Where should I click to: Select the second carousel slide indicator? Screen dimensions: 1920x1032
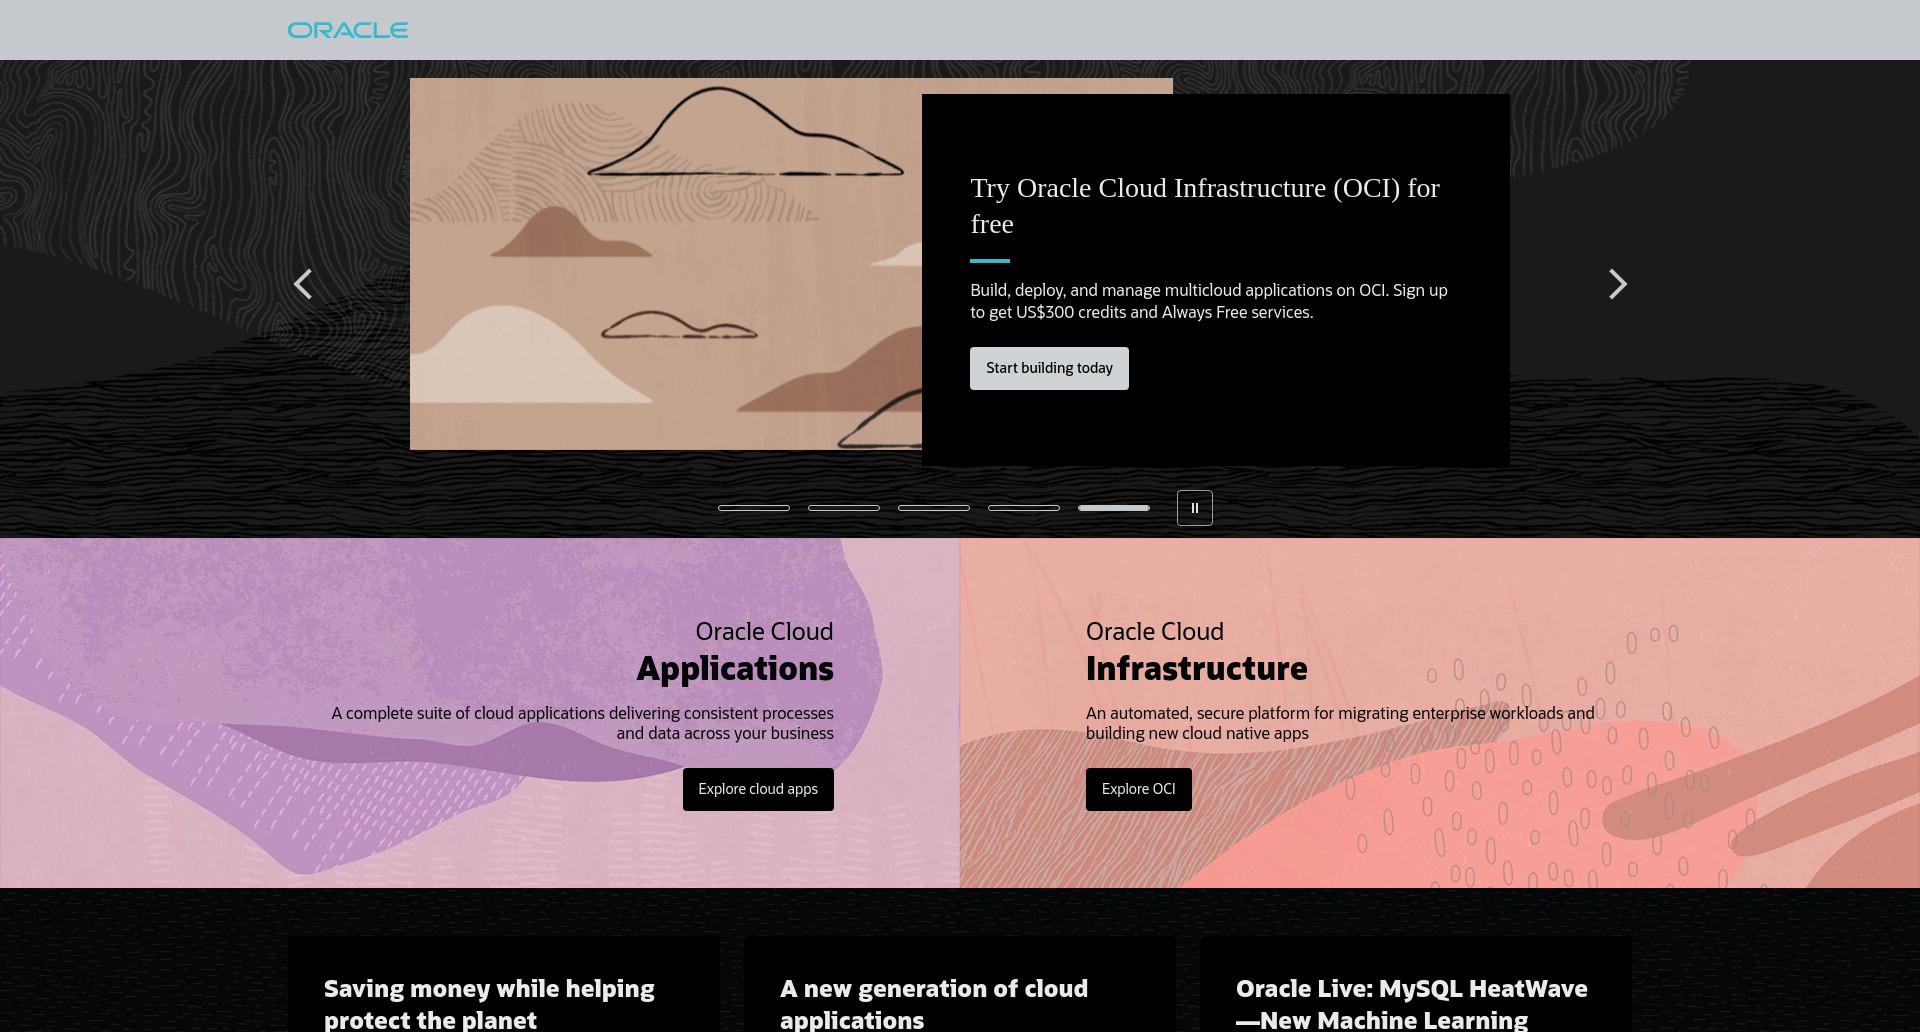coord(844,508)
